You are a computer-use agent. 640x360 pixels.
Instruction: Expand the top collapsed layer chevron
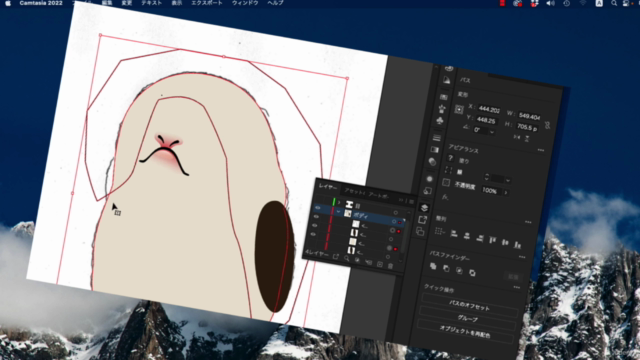point(339,202)
